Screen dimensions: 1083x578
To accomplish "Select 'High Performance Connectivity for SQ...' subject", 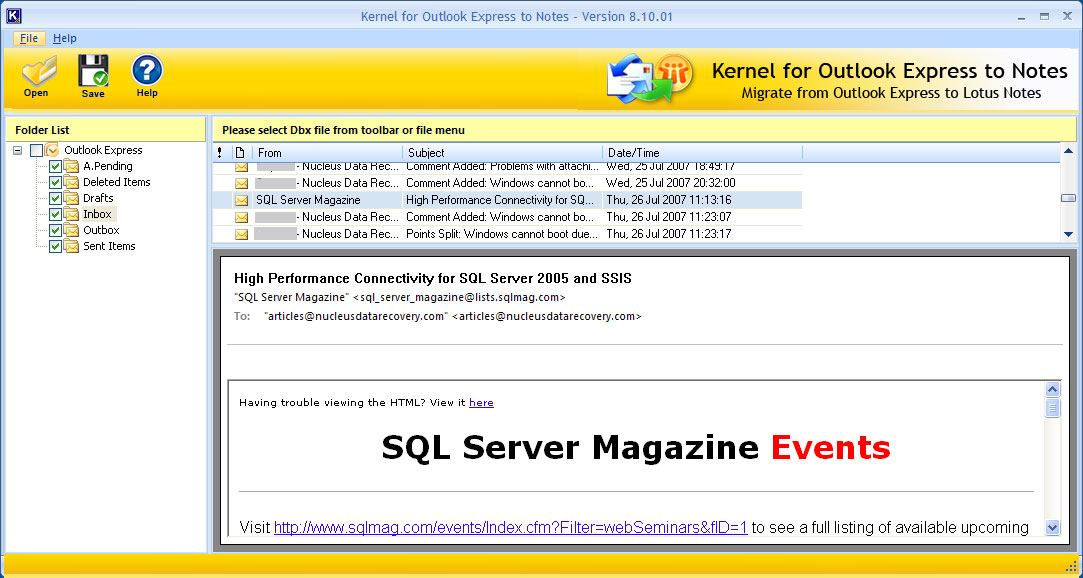I will [x=500, y=200].
